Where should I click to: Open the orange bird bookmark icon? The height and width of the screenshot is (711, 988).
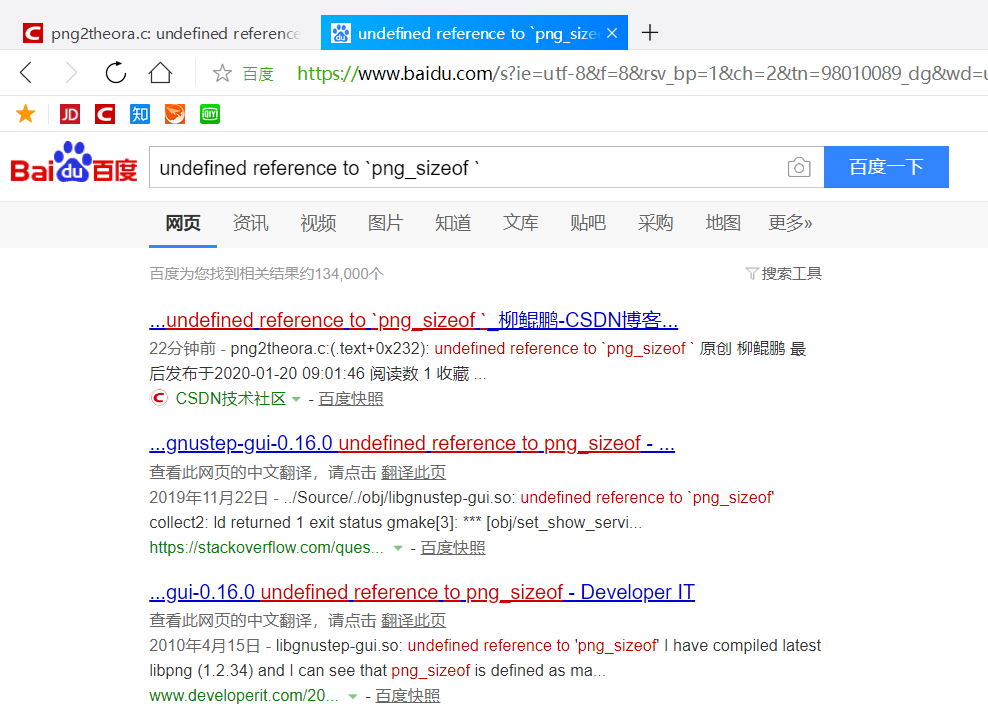click(x=175, y=114)
